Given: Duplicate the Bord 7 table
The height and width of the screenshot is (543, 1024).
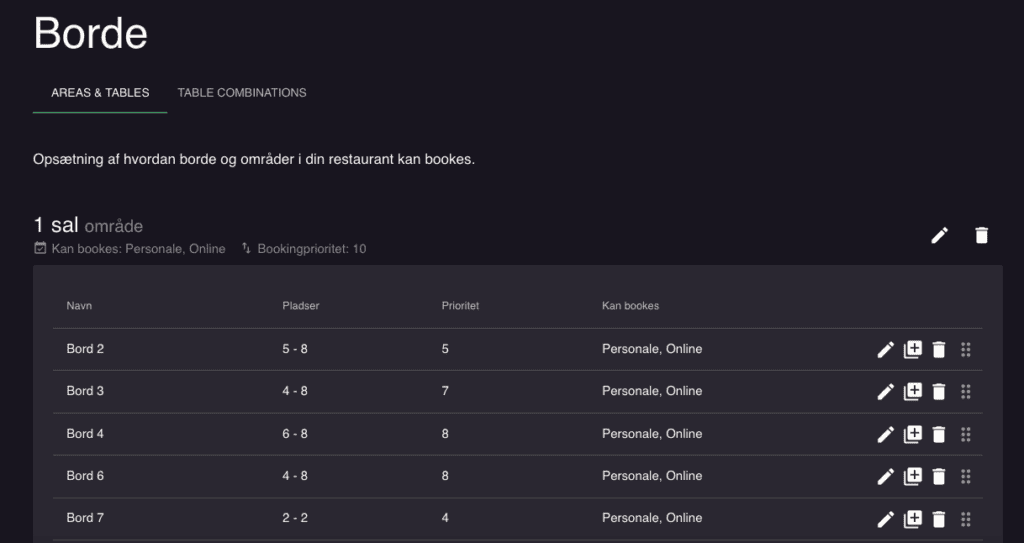Looking at the screenshot, I should [x=912, y=519].
